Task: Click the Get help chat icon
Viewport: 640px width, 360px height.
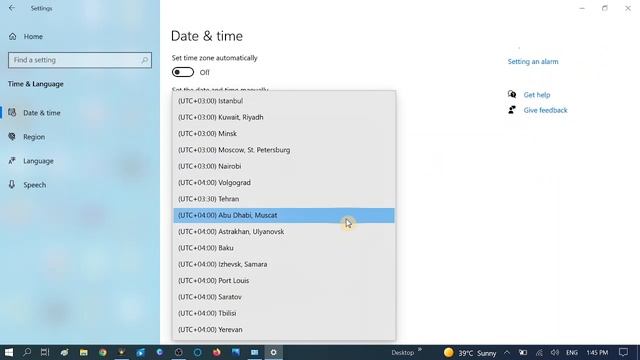Action: point(512,94)
